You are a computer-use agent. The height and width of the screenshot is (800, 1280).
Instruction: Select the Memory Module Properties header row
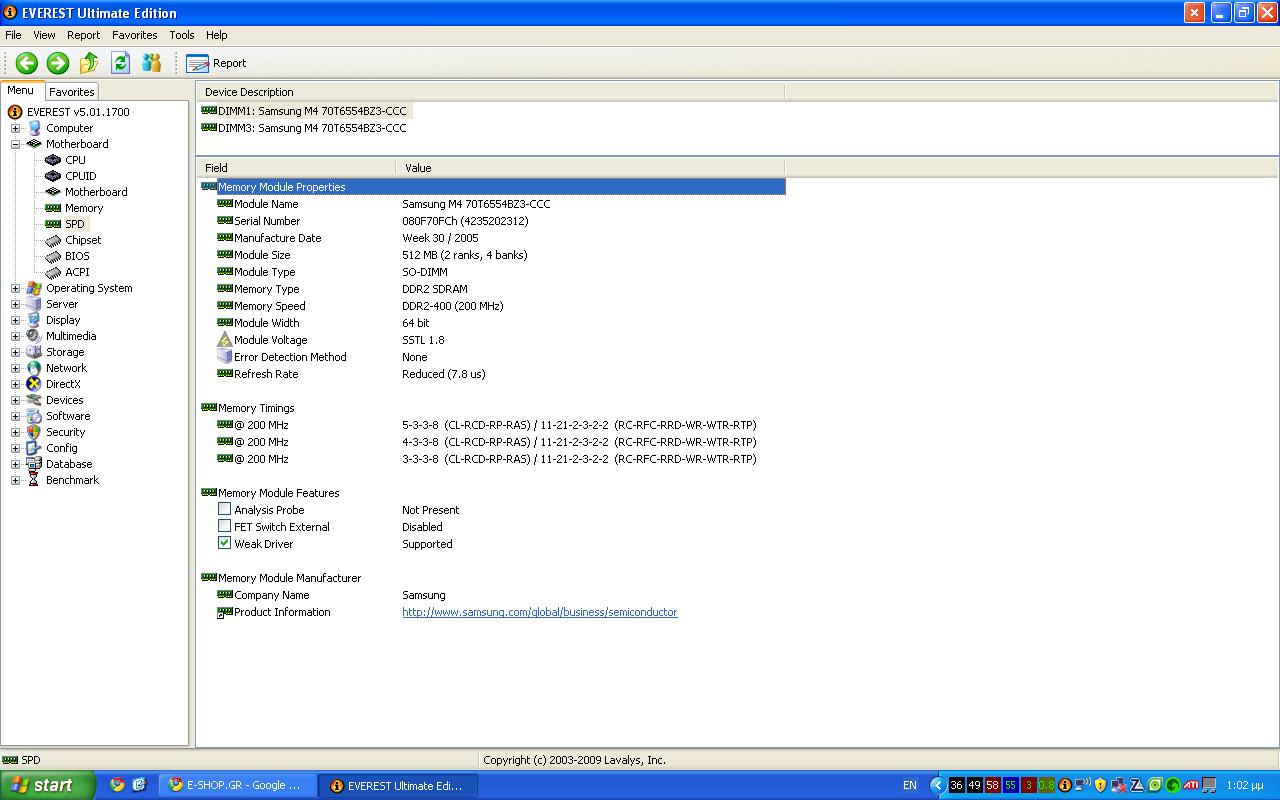[492, 187]
